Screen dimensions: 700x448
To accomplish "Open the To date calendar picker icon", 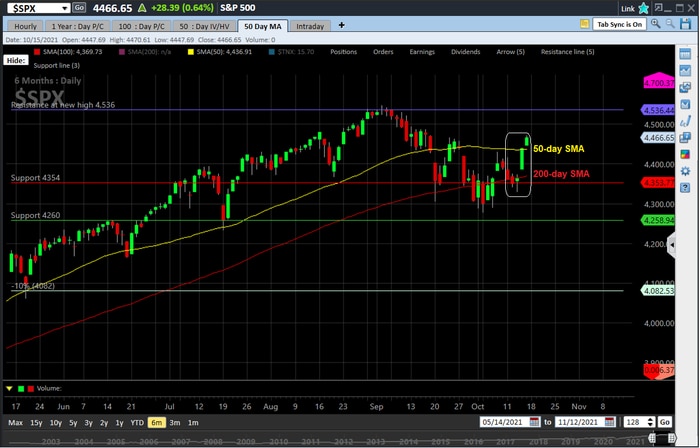I will click(x=610, y=422).
